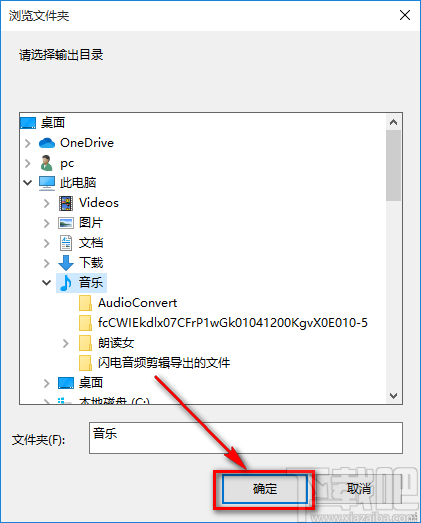Image resolution: width=421 pixels, height=523 pixels.
Task: Expand the 朗读女 folder node
Action: click(66, 343)
